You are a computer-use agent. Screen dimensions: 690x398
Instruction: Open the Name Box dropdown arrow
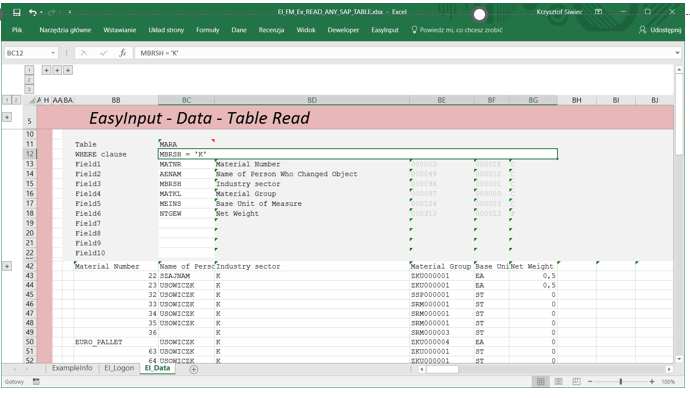(x=53, y=53)
